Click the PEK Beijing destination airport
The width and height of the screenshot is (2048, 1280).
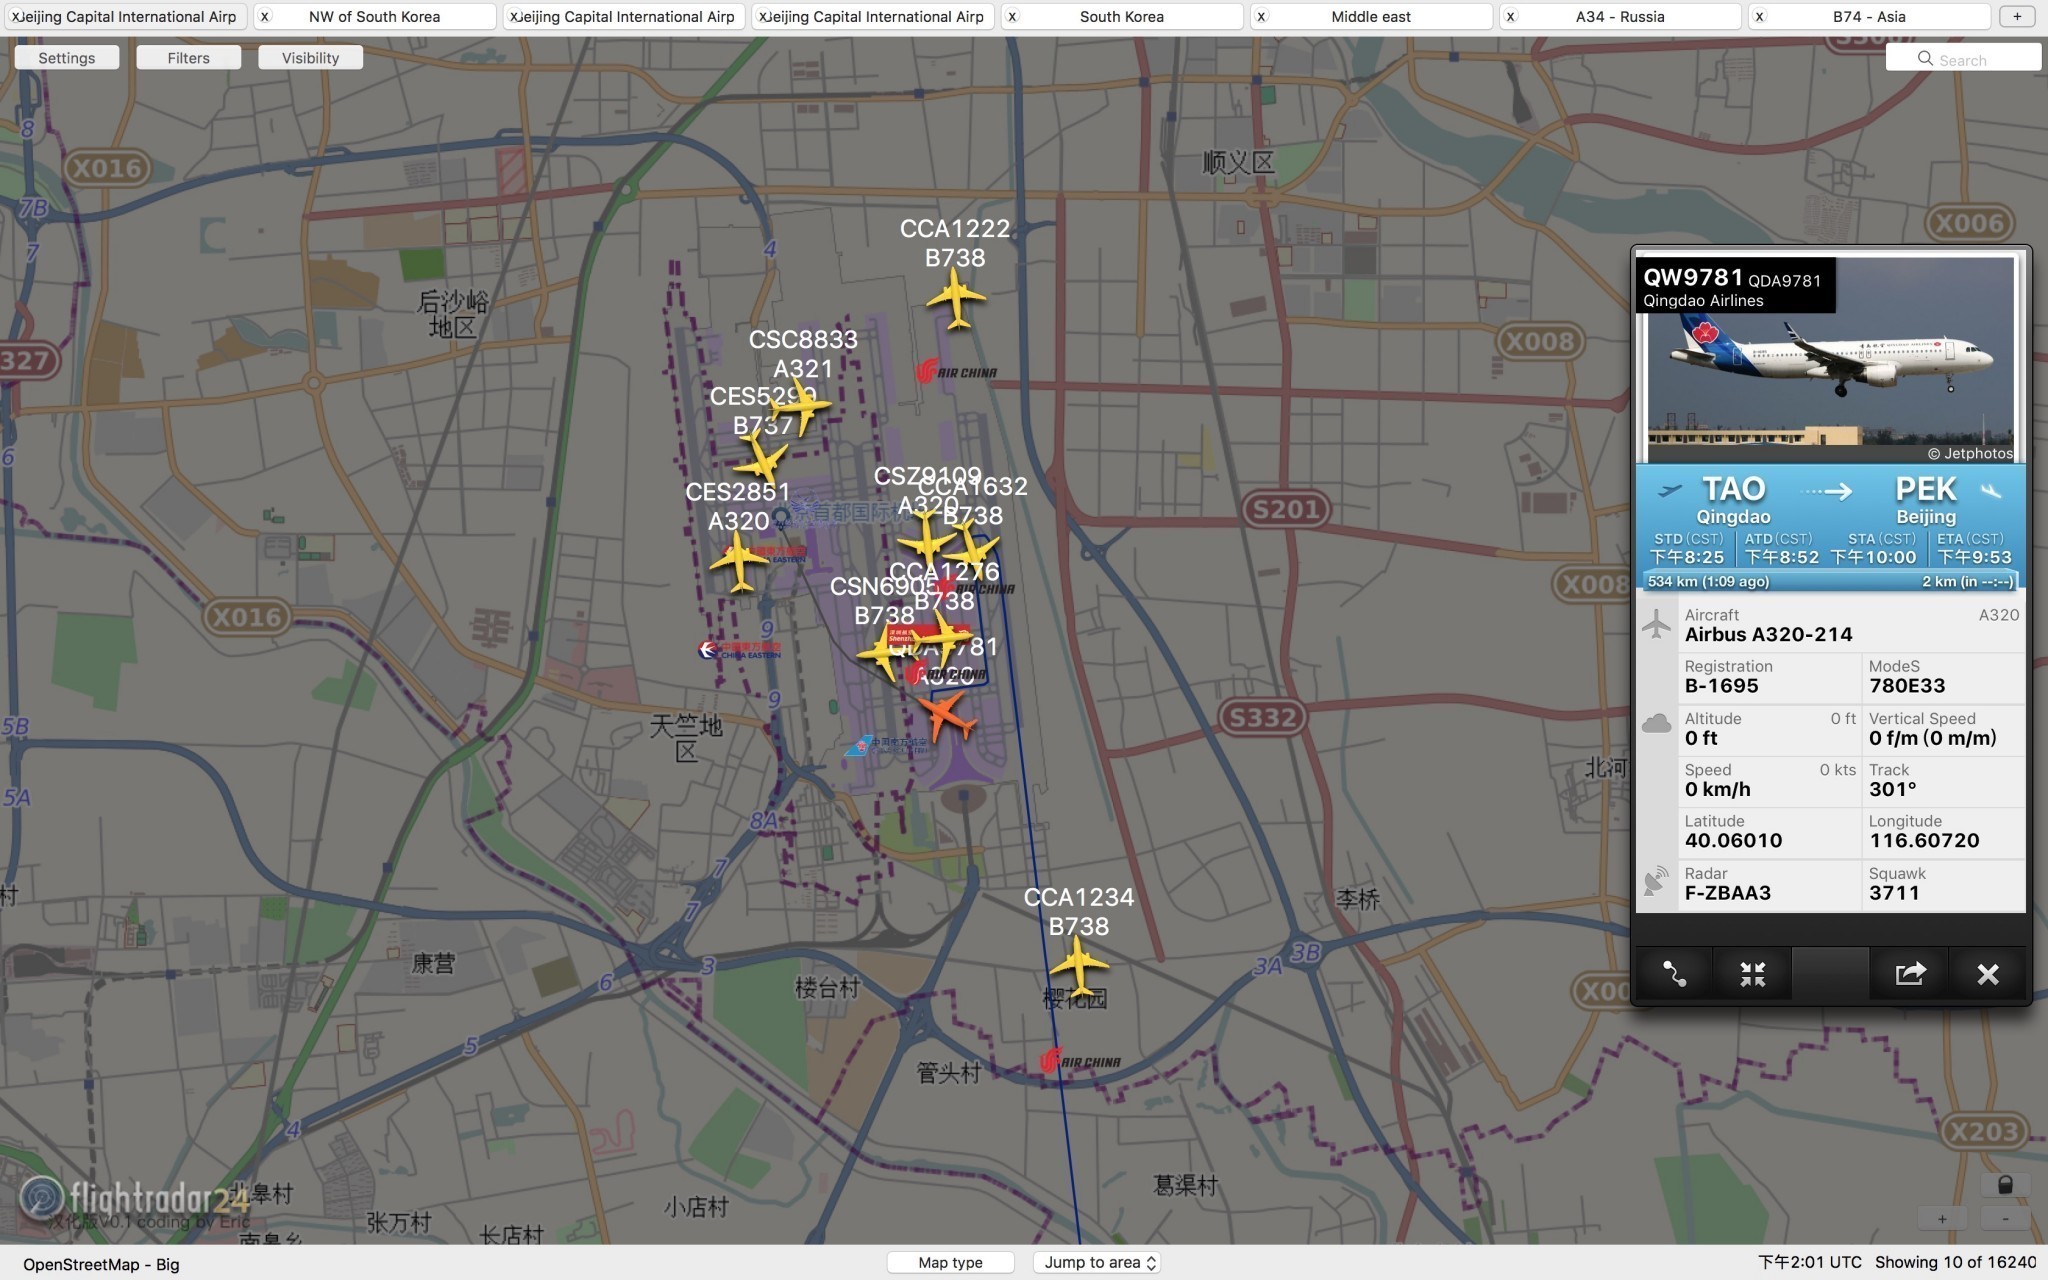[1926, 499]
